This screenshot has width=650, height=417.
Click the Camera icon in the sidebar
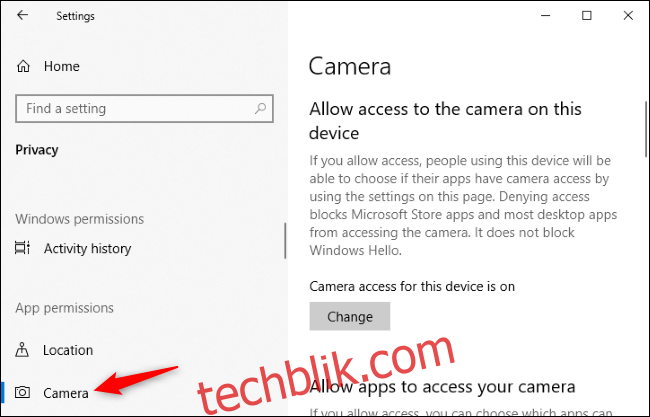pyautogui.click(x=22, y=392)
